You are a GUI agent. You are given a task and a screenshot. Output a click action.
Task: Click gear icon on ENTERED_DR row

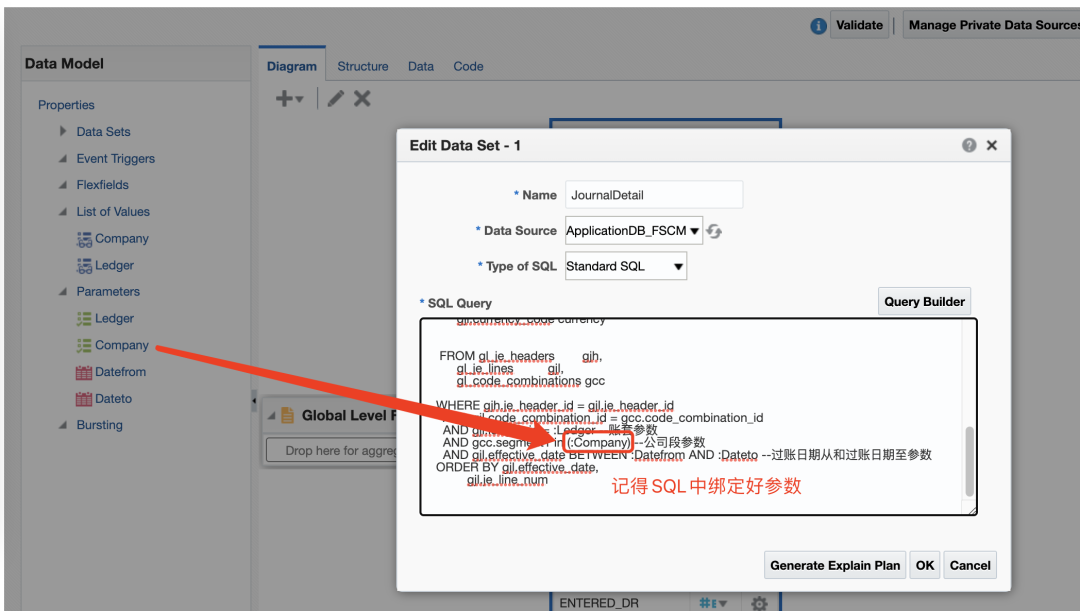click(x=759, y=603)
